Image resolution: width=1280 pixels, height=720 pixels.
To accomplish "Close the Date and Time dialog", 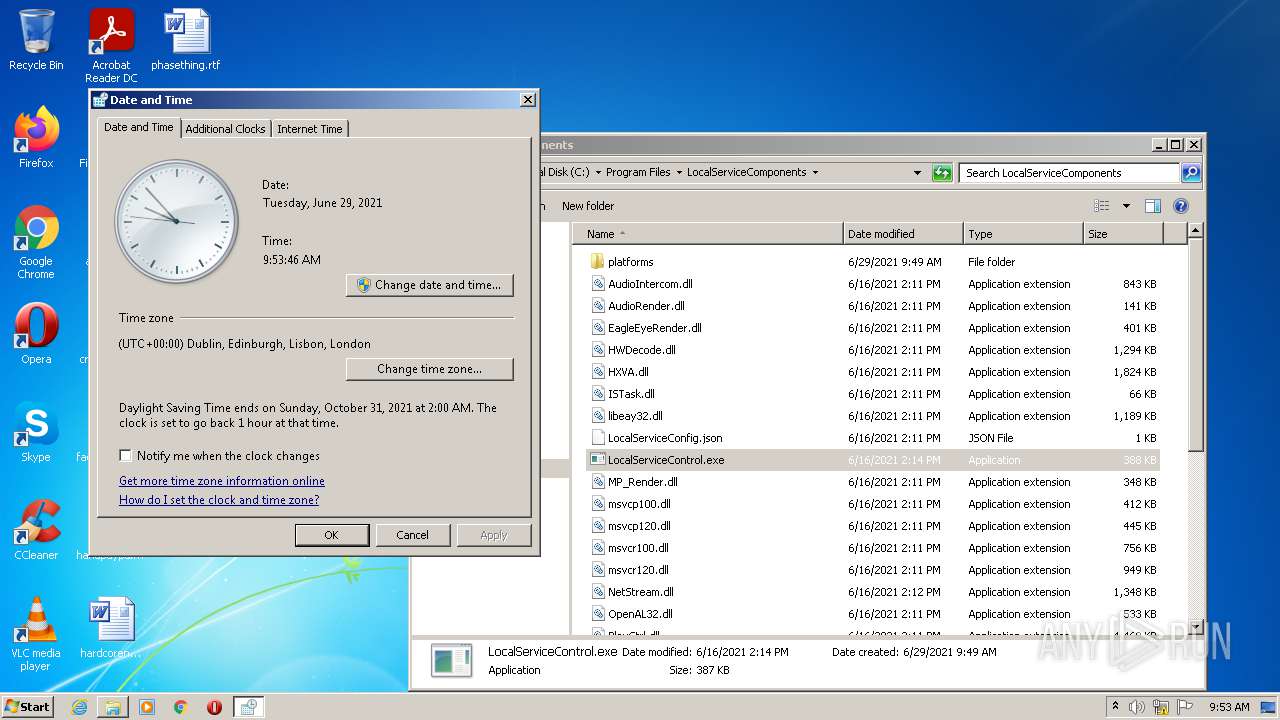I will coord(527,100).
